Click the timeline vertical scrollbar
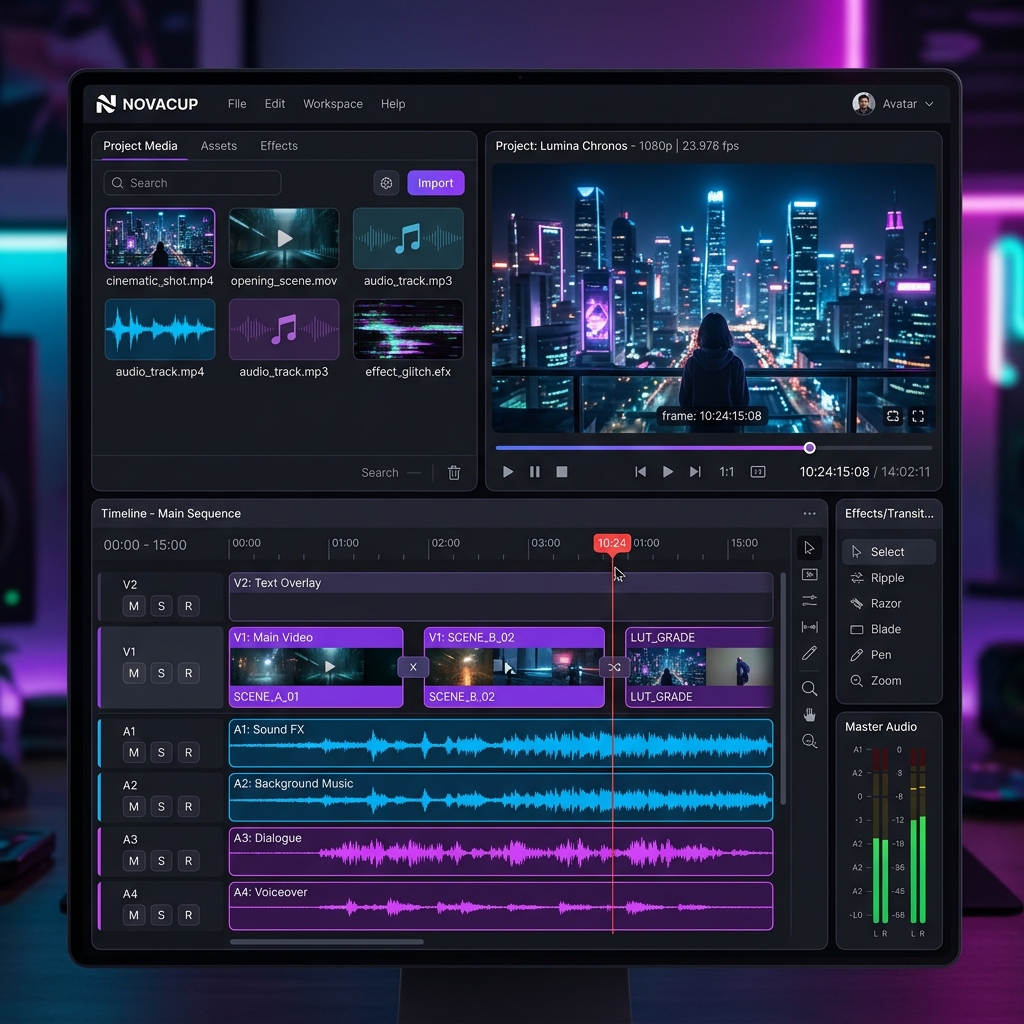1024x1024 pixels. [x=783, y=689]
